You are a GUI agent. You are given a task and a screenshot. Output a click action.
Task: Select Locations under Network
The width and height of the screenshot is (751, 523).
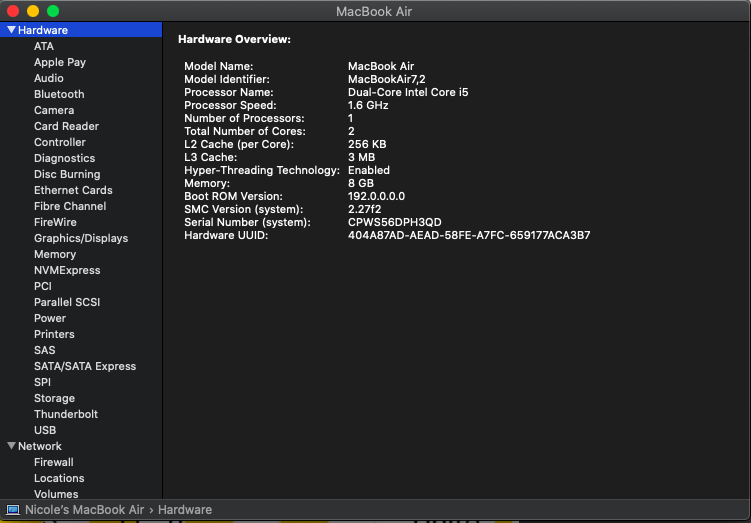point(59,478)
